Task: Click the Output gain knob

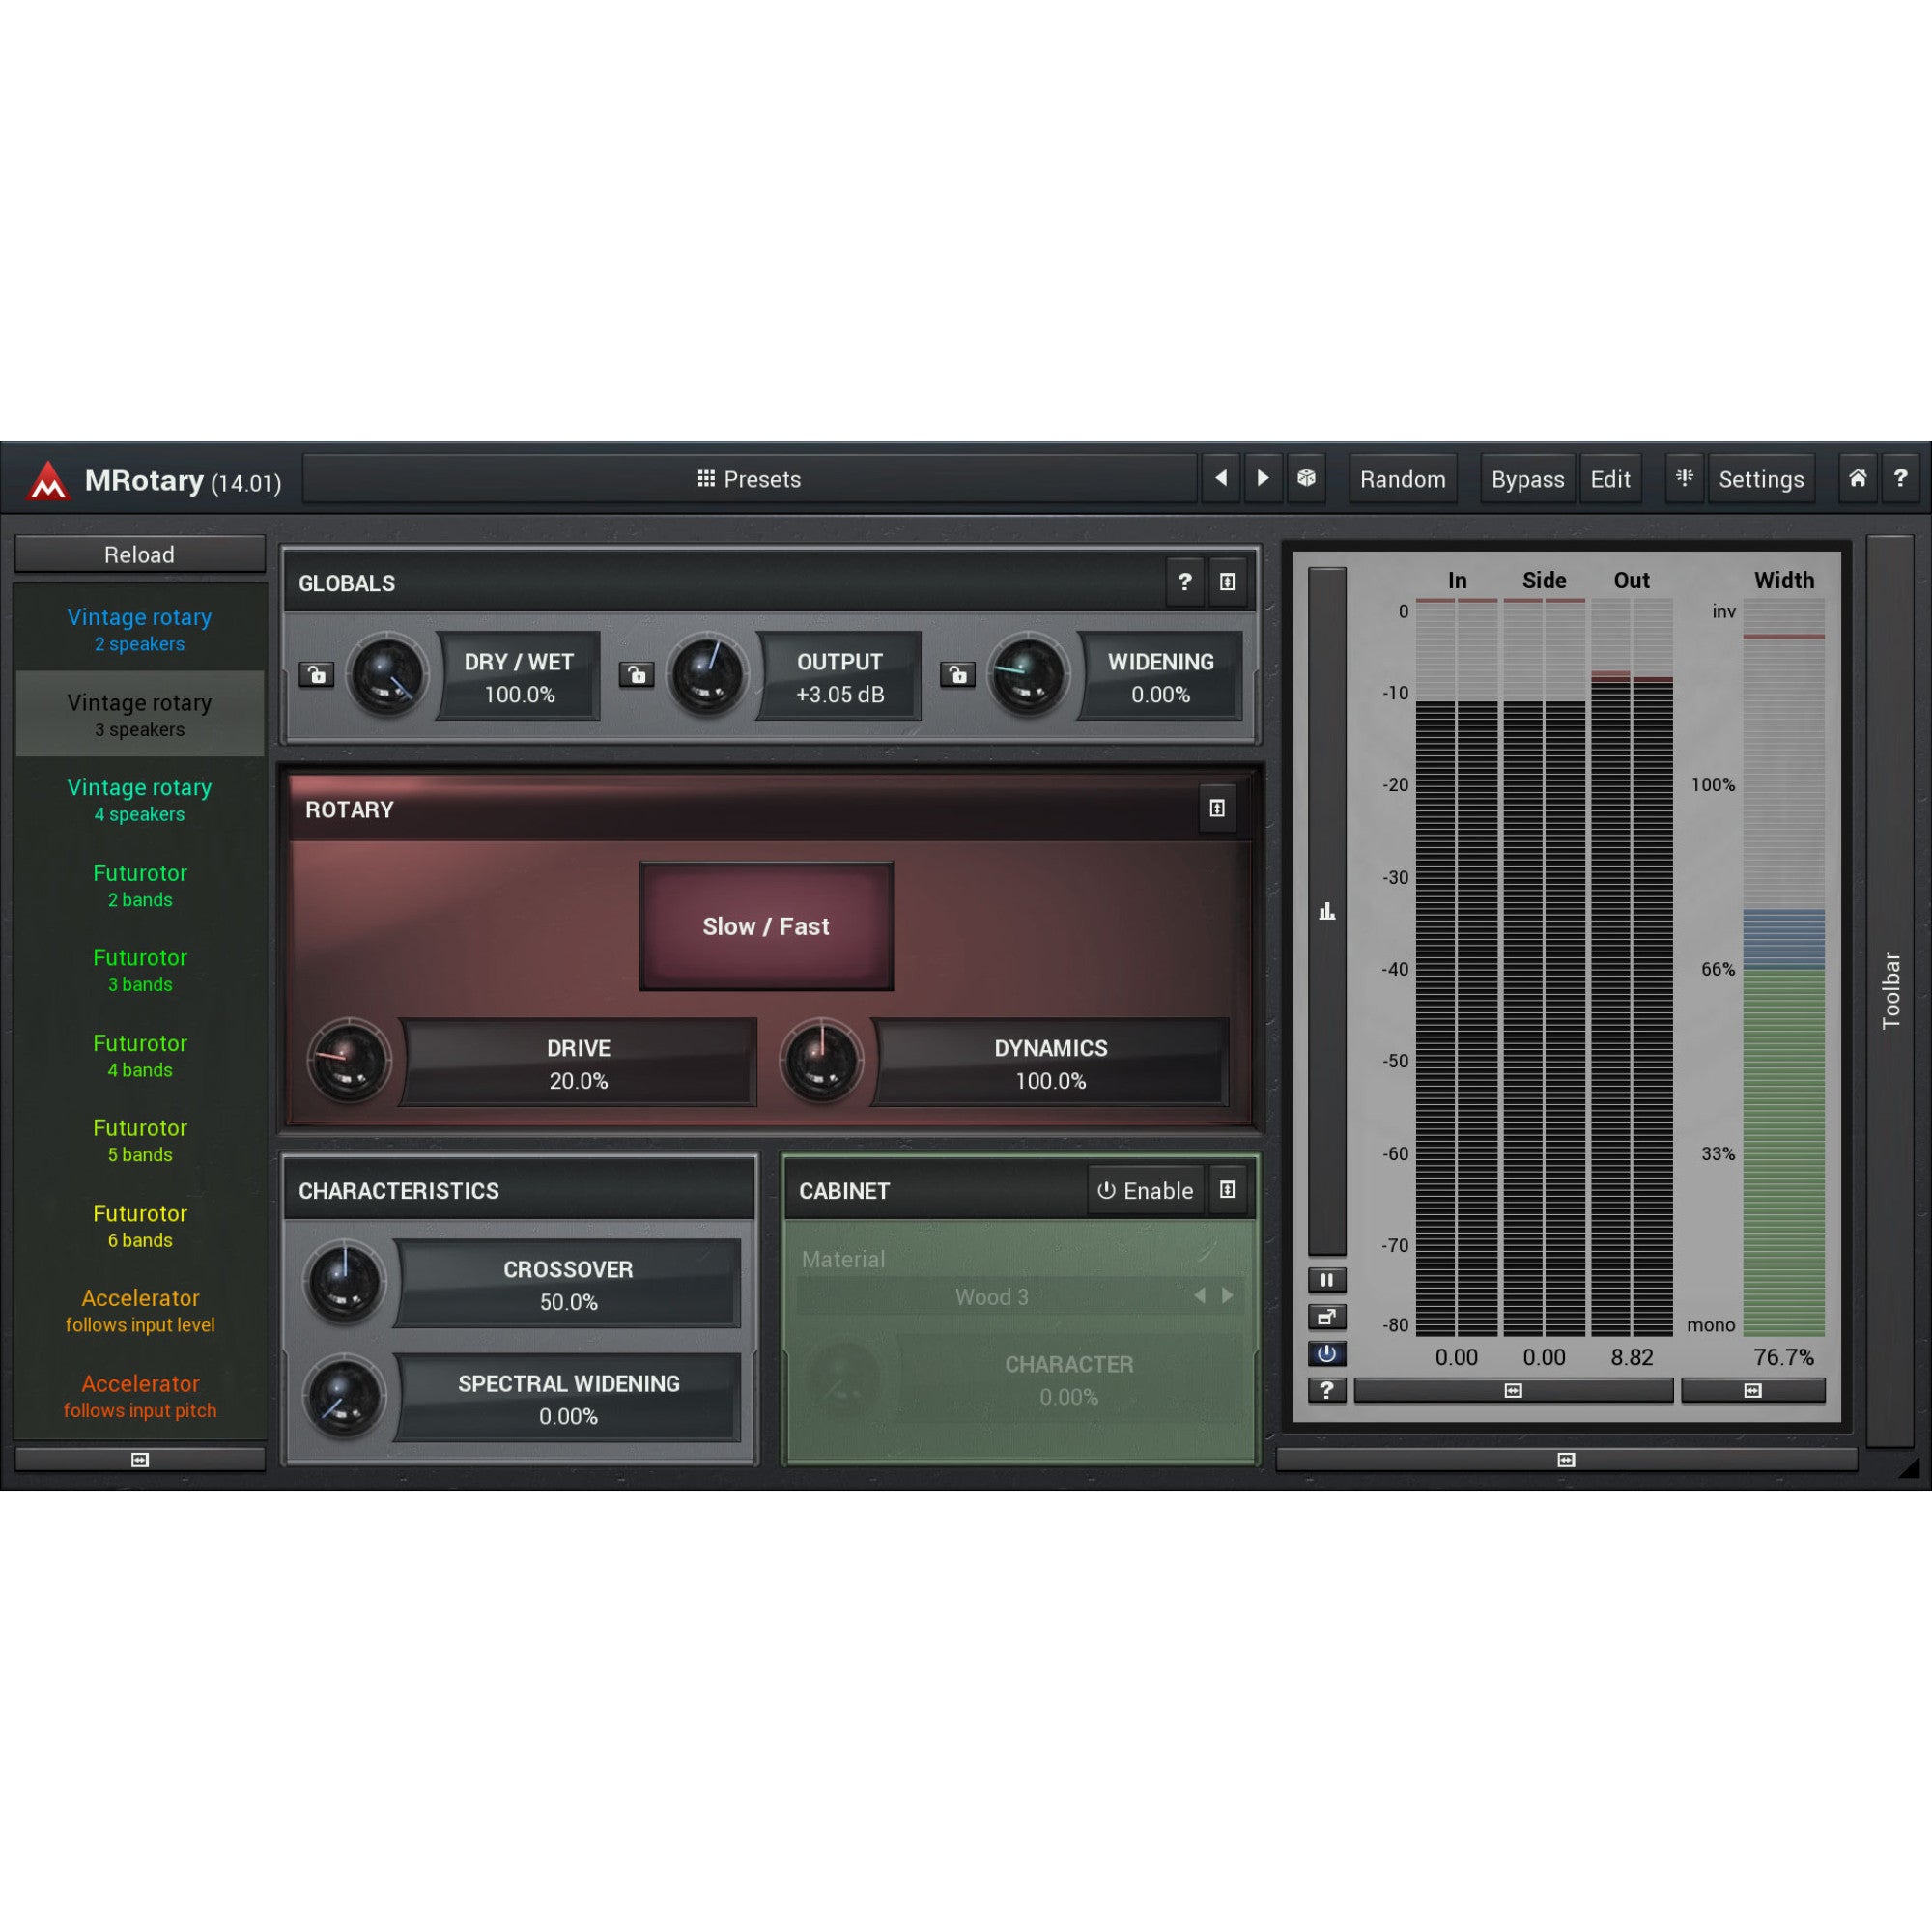Action: tap(707, 675)
